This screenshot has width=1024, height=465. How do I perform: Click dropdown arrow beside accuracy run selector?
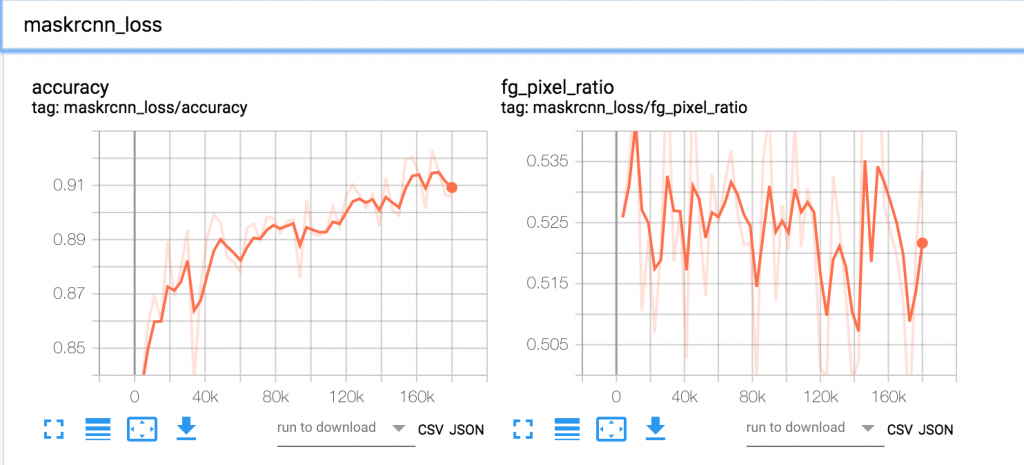[398, 429]
